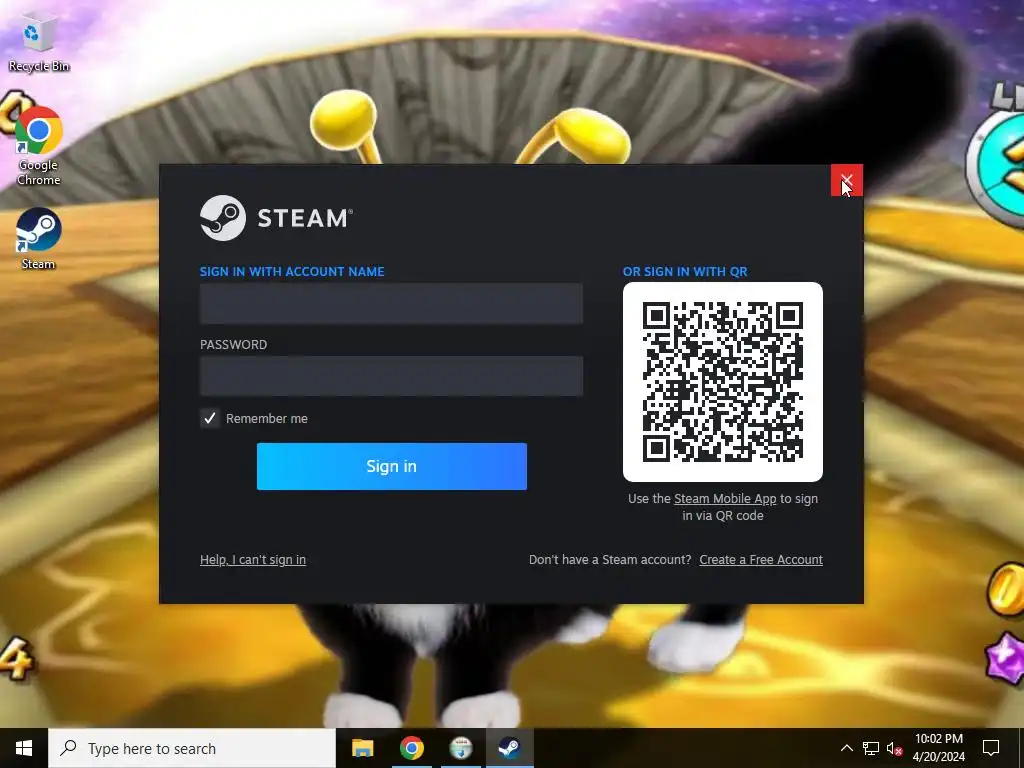
Task: Open the installer app icon on the taskbar
Action: coord(461,748)
